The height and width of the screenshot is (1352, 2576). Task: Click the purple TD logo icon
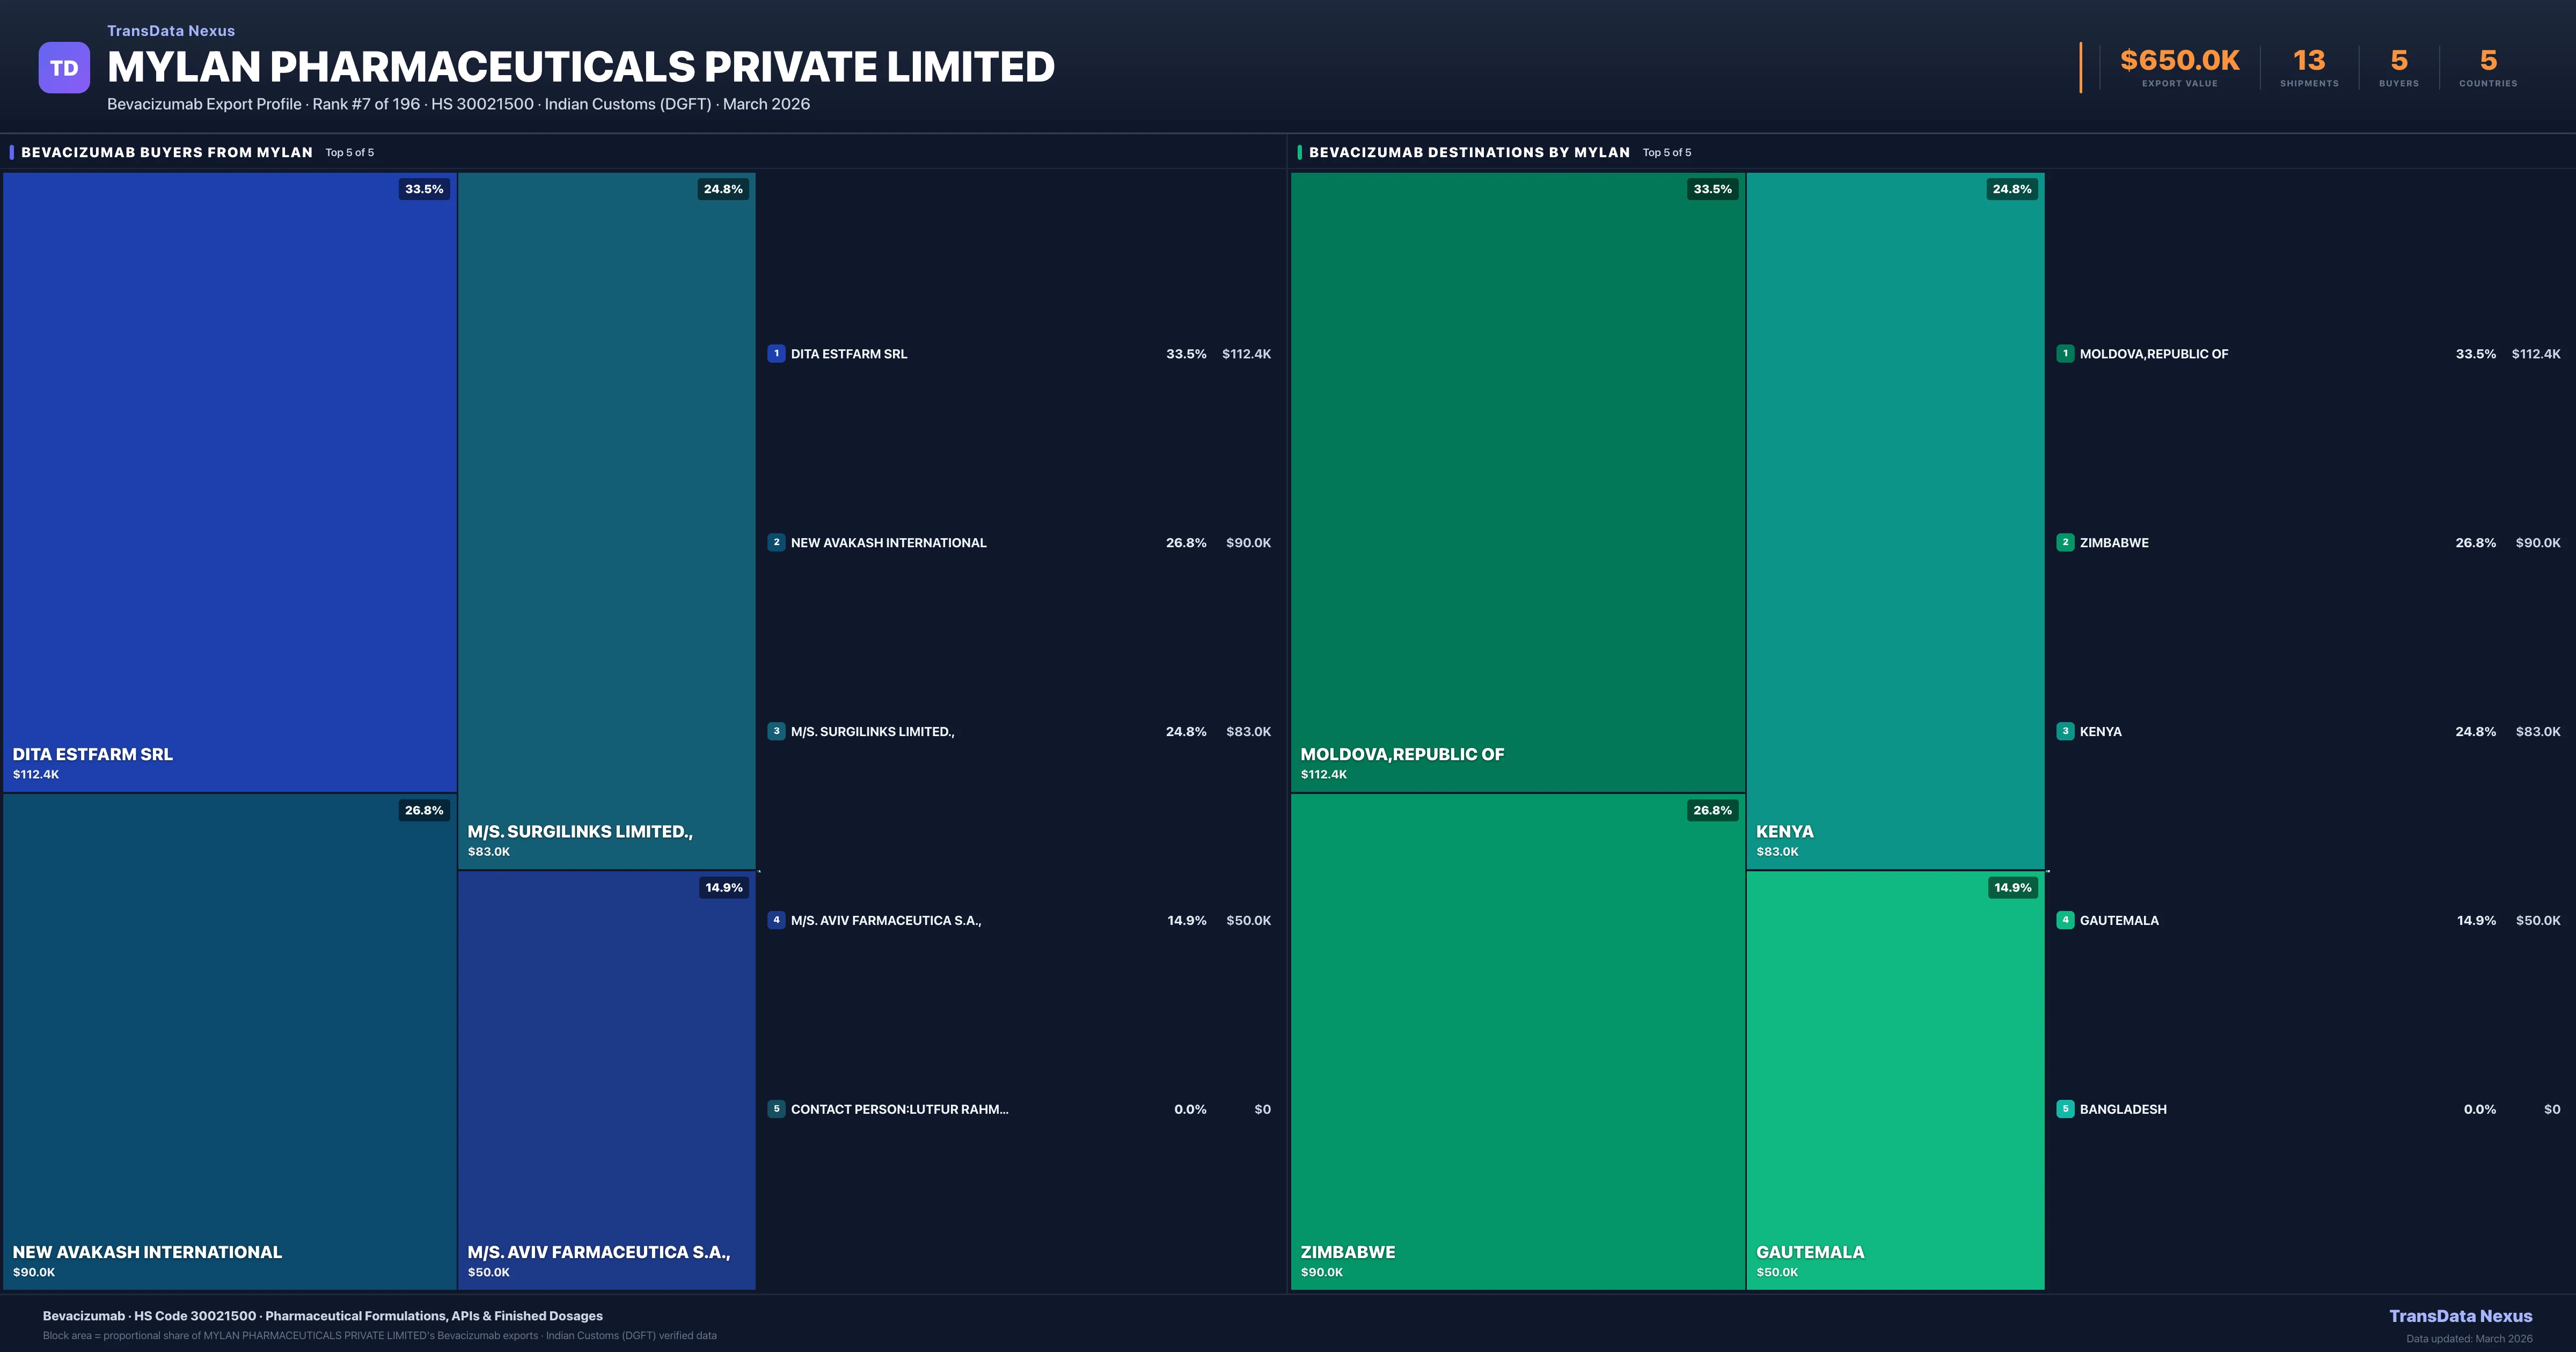coord(64,68)
